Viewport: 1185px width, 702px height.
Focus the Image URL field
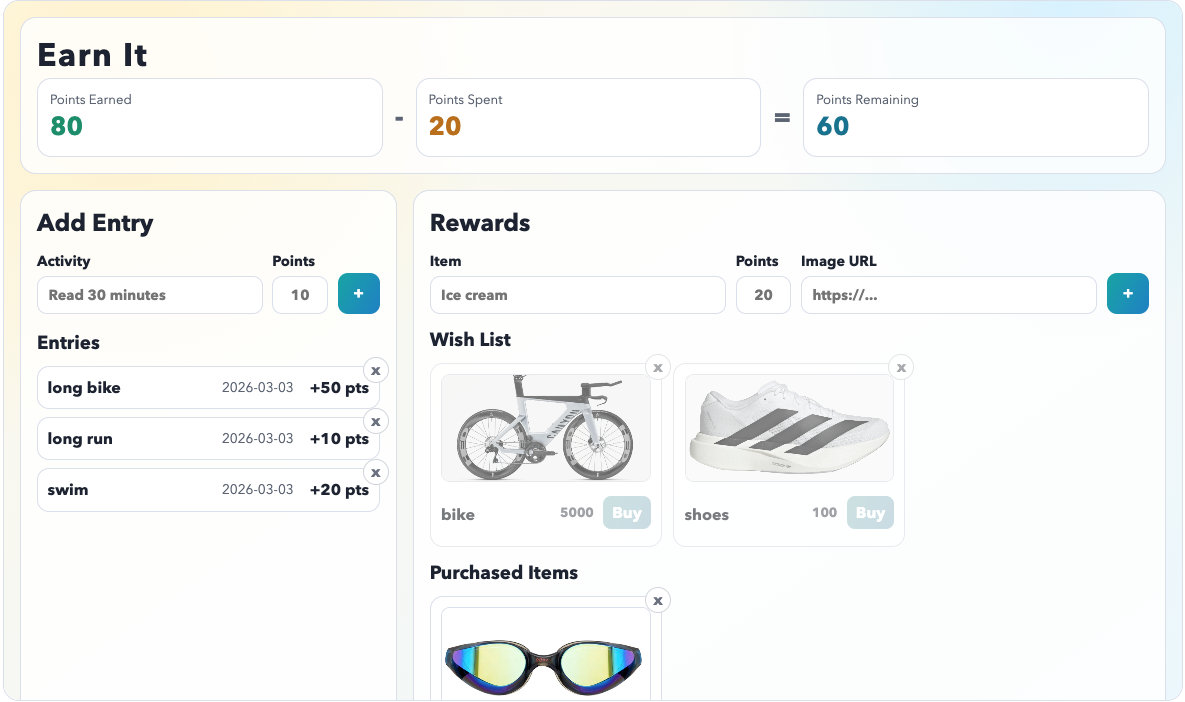point(948,295)
